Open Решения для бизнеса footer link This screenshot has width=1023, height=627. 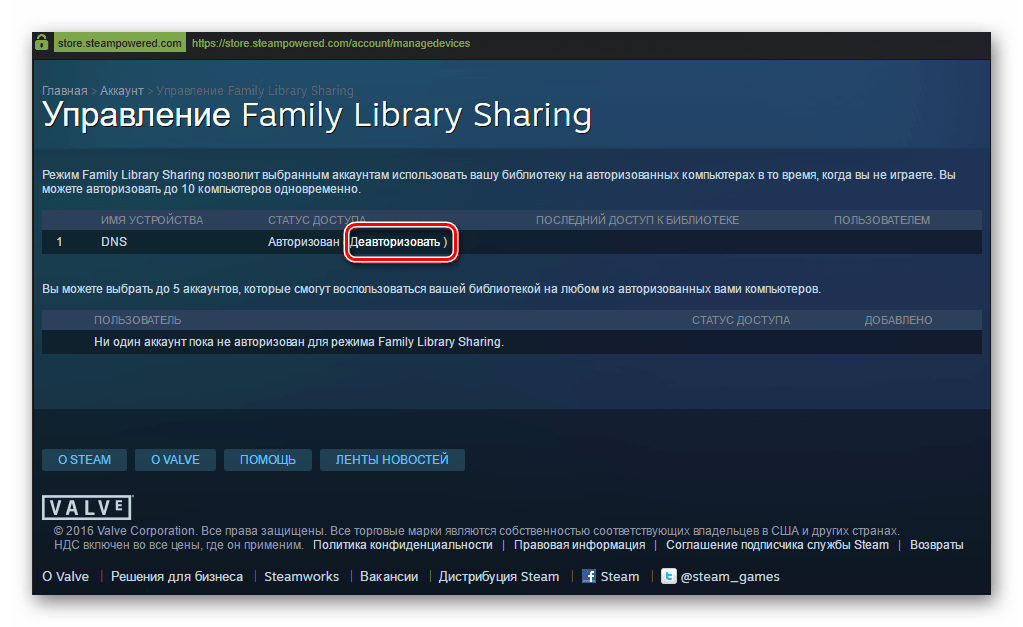click(176, 576)
